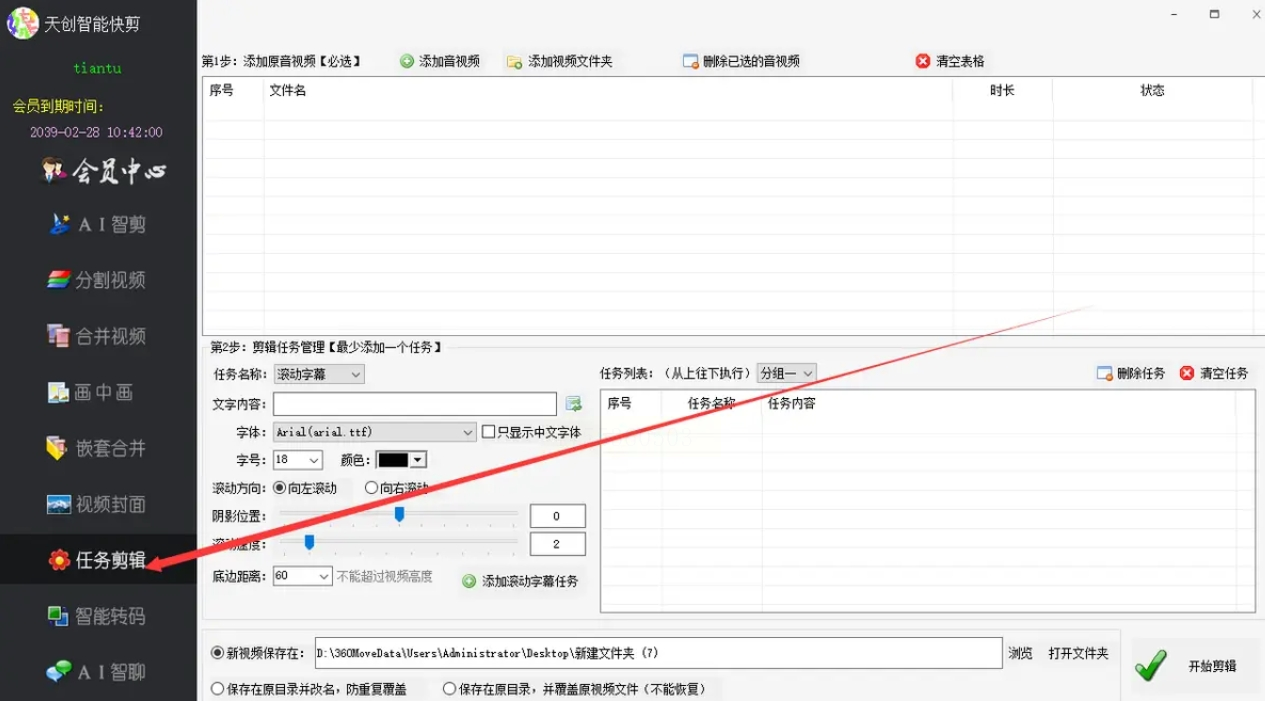
Task: Click the 添加音视频 green plus icon
Action: (x=407, y=61)
